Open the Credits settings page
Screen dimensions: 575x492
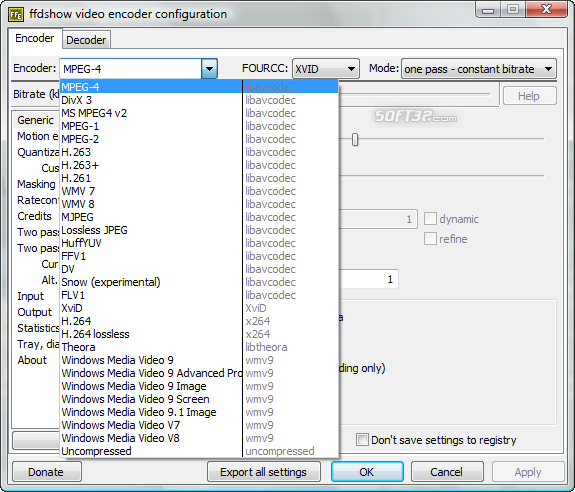(x=34, y=216)
